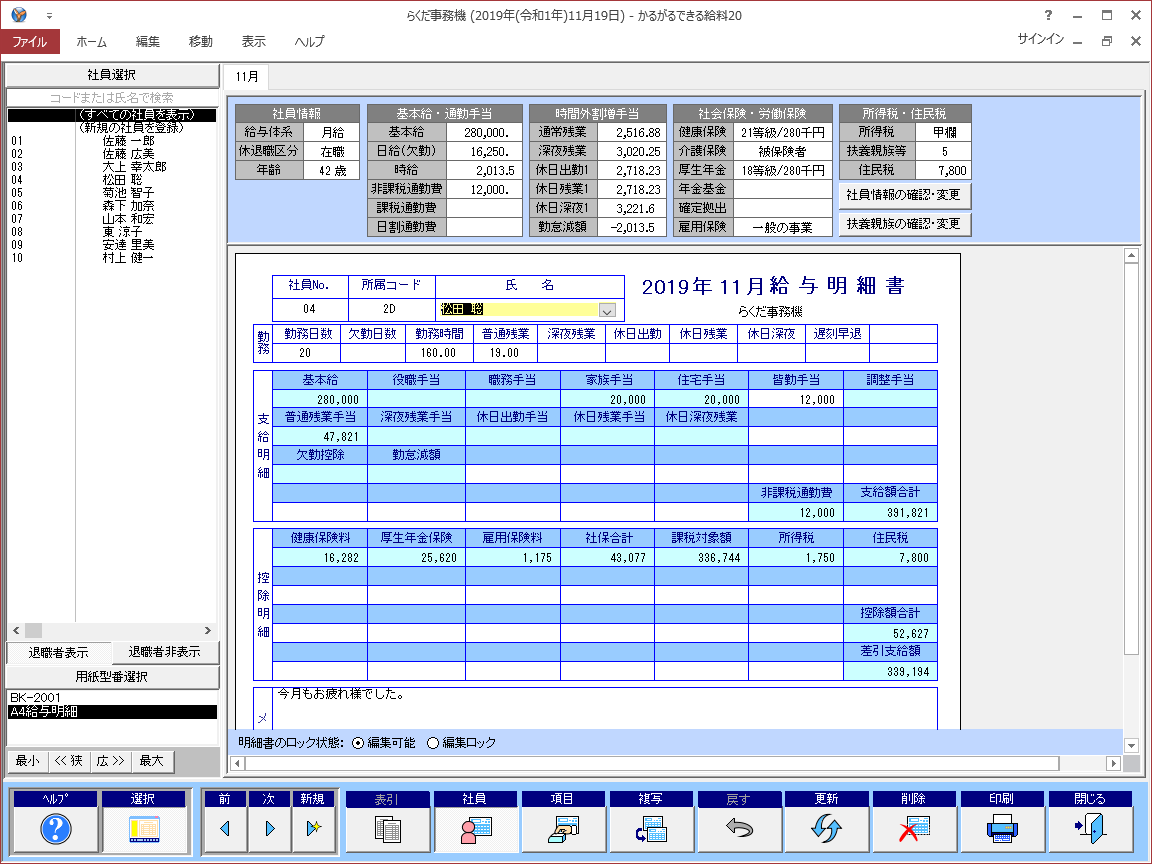Viewport: 1152px width, 864px height.
Task: Click the 最大 size button
Action: pos(152,761)
